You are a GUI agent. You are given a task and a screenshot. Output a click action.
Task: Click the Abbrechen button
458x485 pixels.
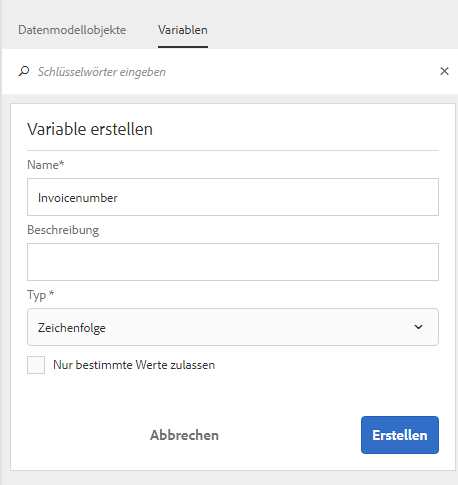(184, 435)
